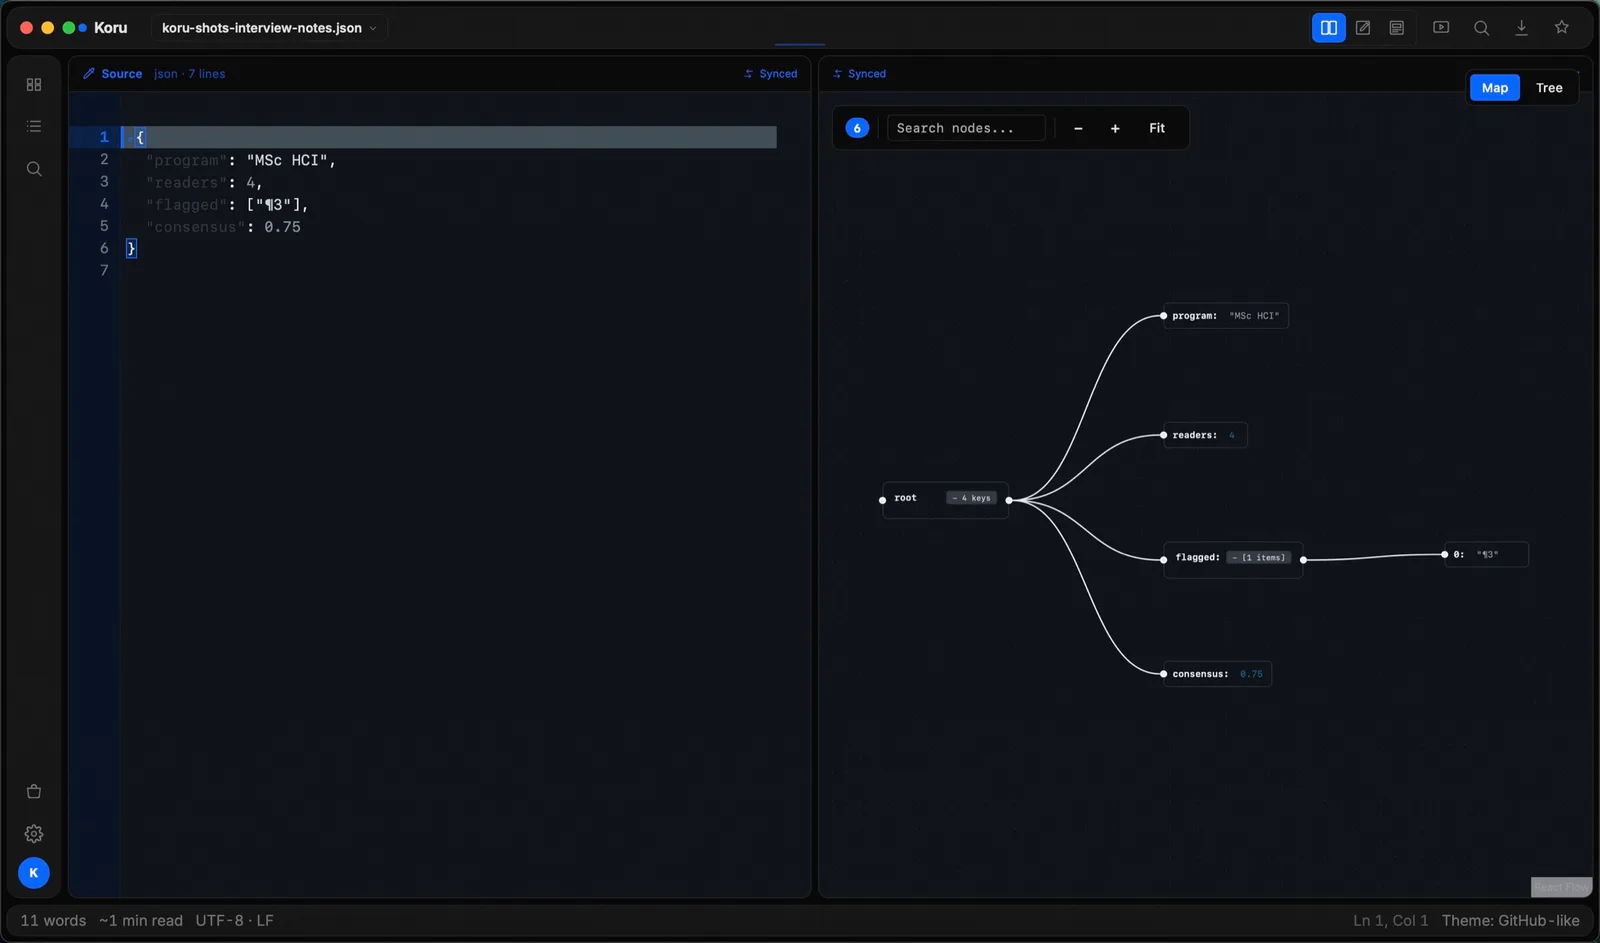
Task: Click the Search nodes input field
Action: (x=966, y=128)
